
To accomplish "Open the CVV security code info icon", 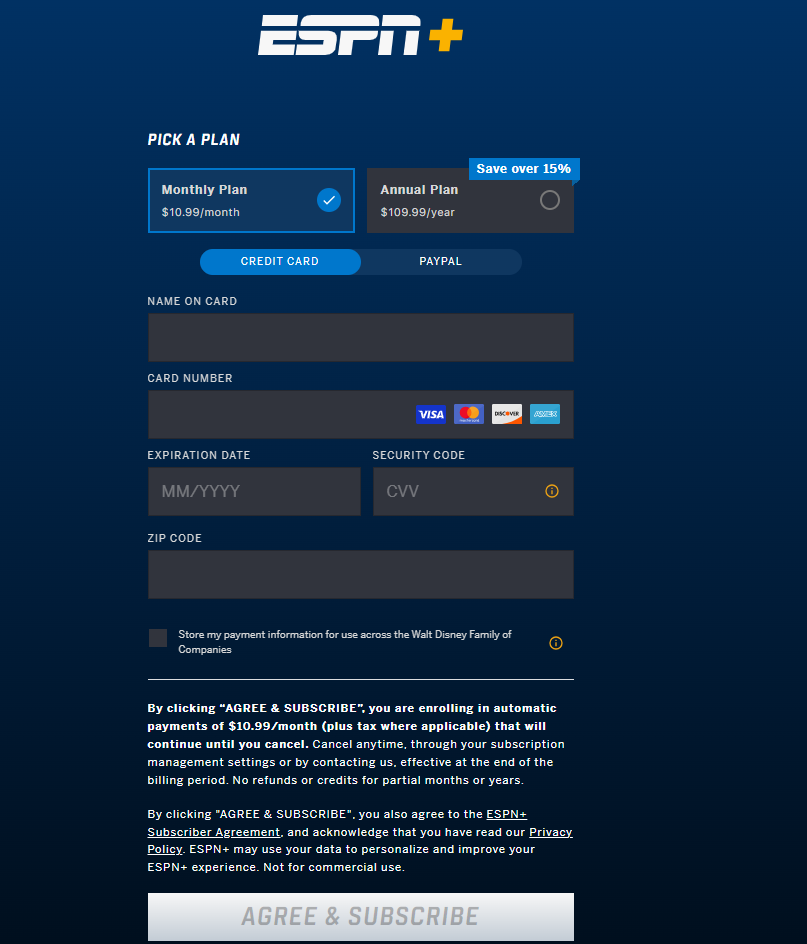I will [x=552, y=491].
